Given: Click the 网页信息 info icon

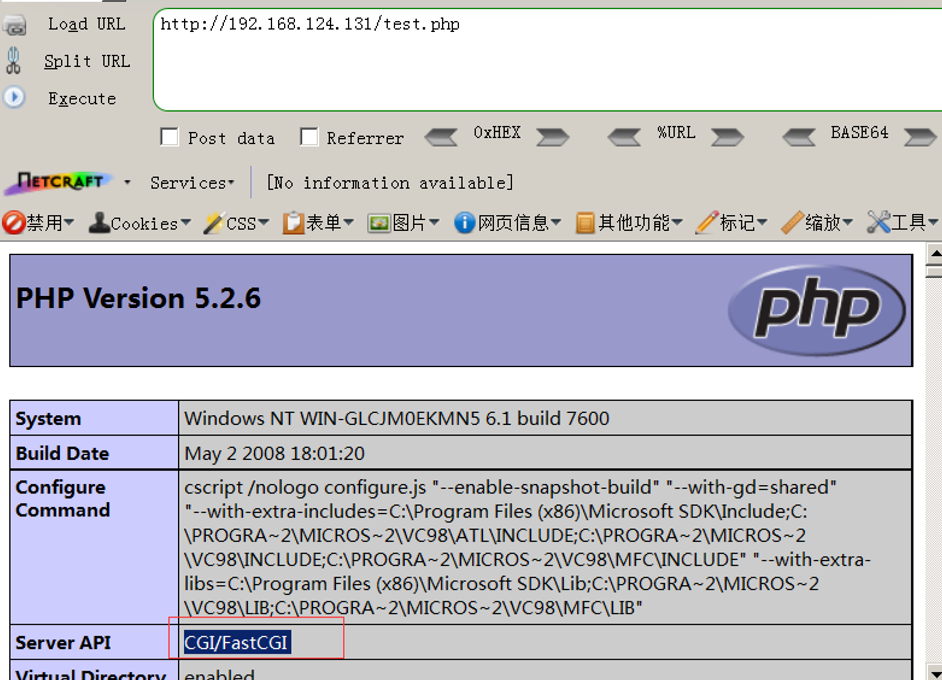Looking at the screenshot, I should (464, 223).
